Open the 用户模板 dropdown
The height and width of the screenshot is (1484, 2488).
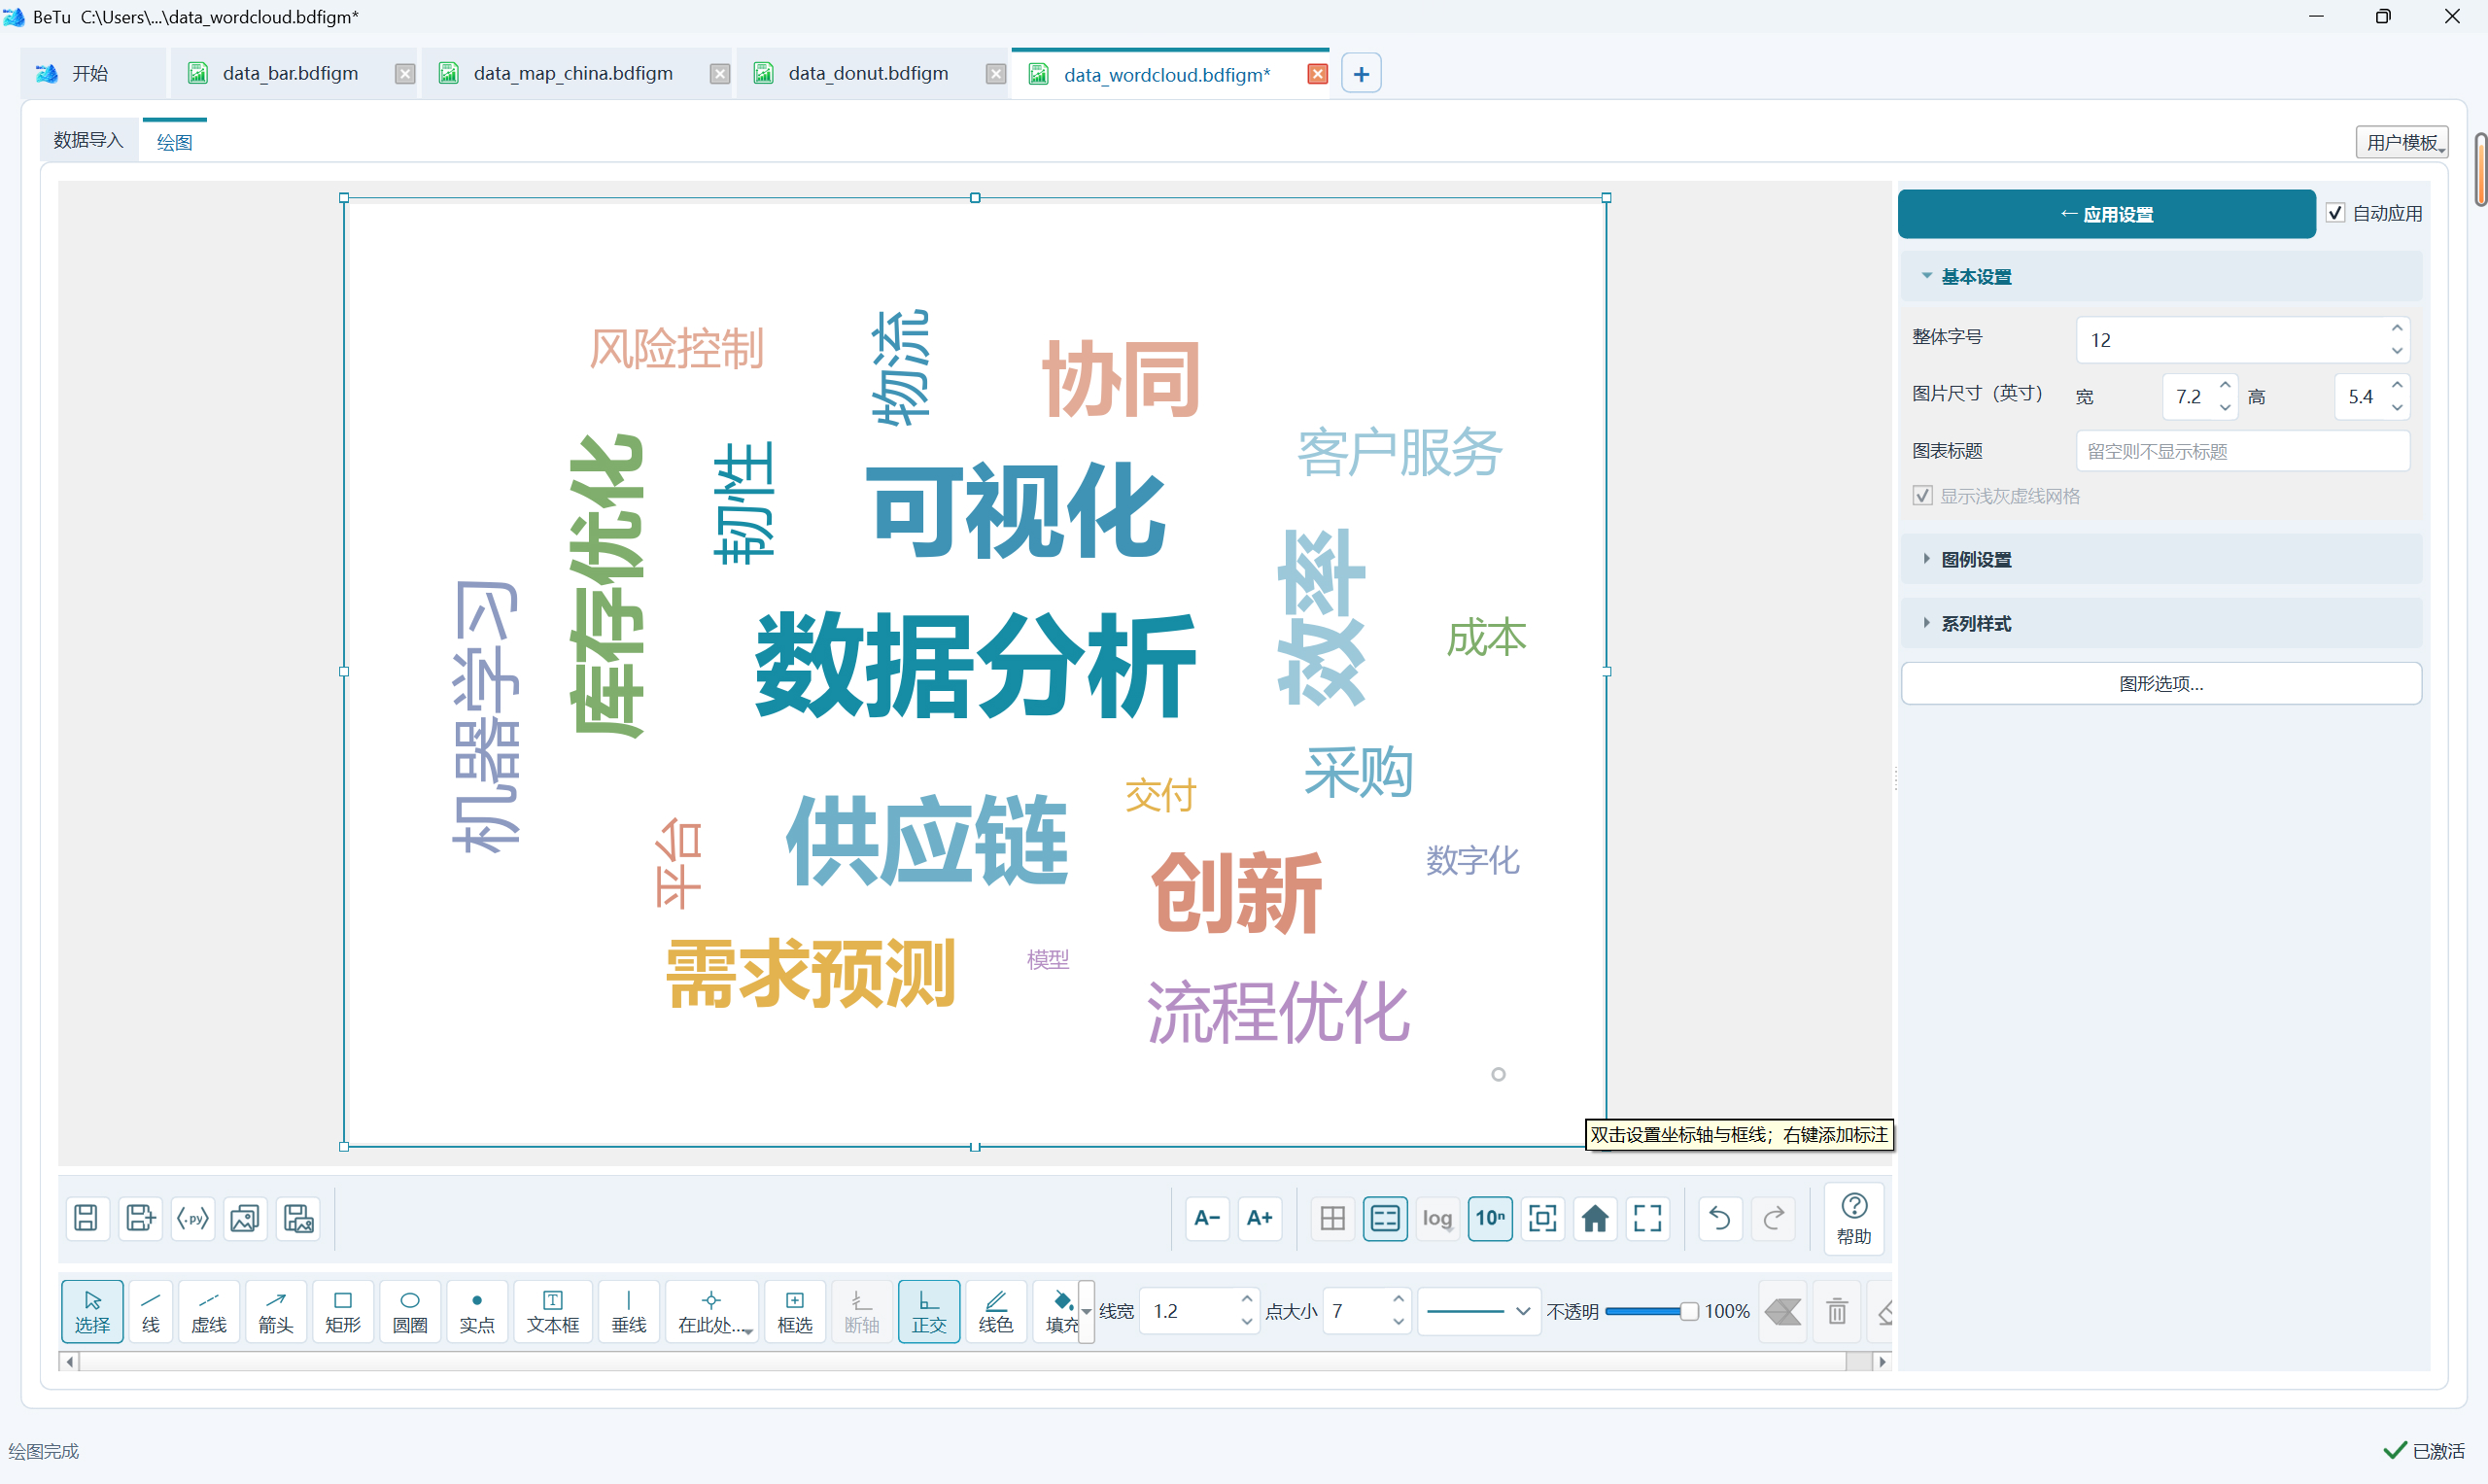coord(2402,142)
